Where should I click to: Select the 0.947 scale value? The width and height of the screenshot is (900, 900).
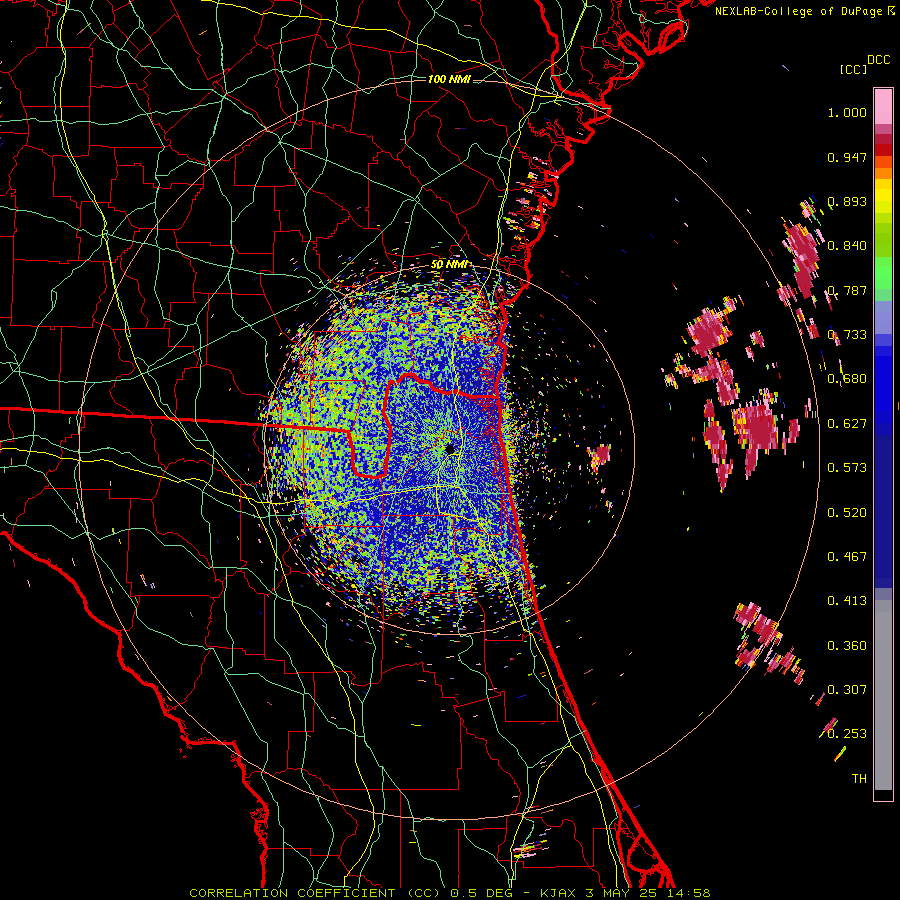pos(847,157)
